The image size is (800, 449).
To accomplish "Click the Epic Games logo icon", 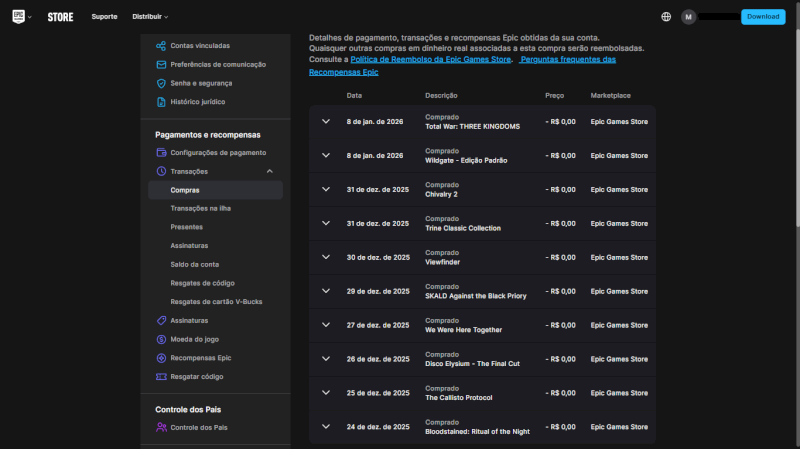I will tap(19, 16).
